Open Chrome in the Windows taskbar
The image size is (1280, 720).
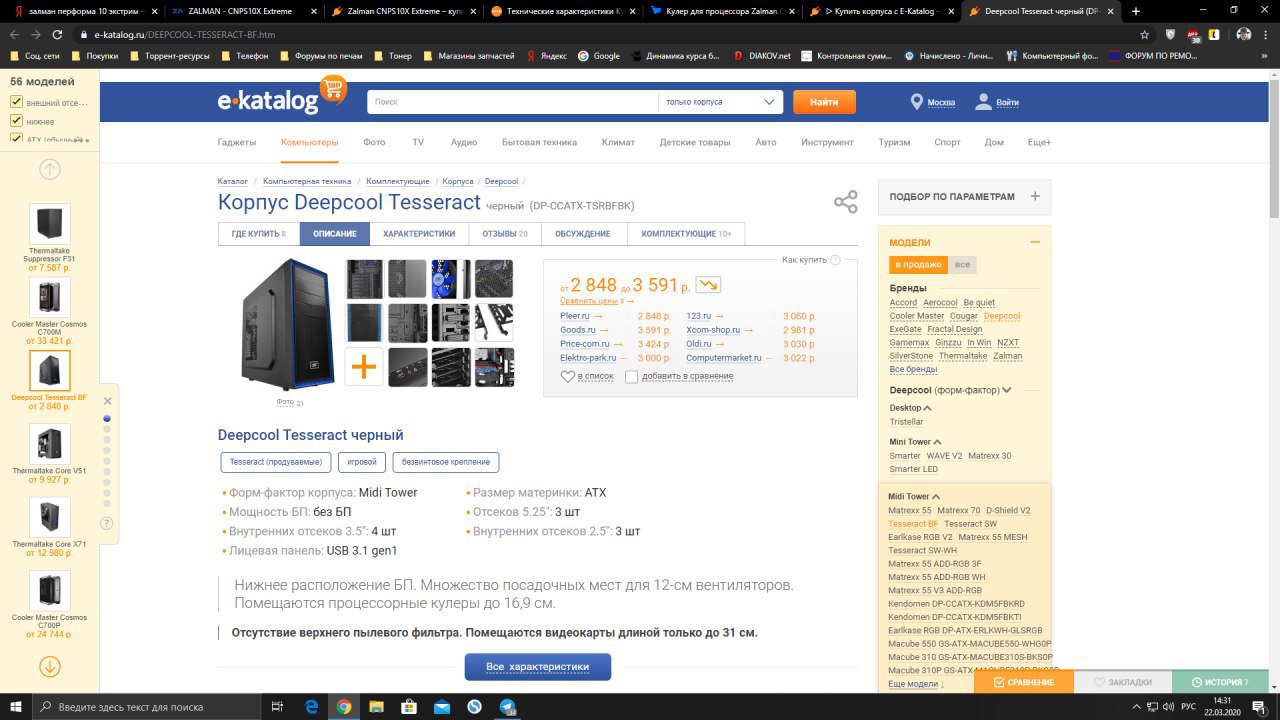pyautogui.click(x=344, y=707)
